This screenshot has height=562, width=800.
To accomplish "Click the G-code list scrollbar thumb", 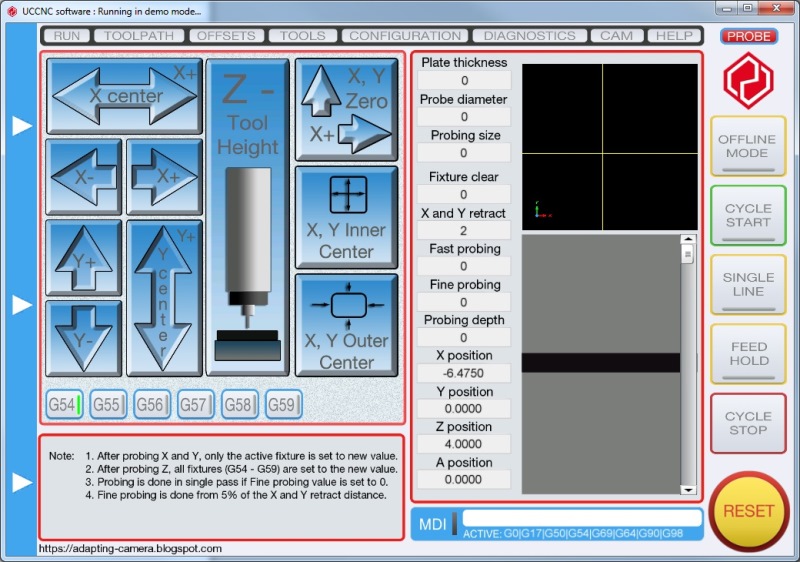I will pos(688,253).
